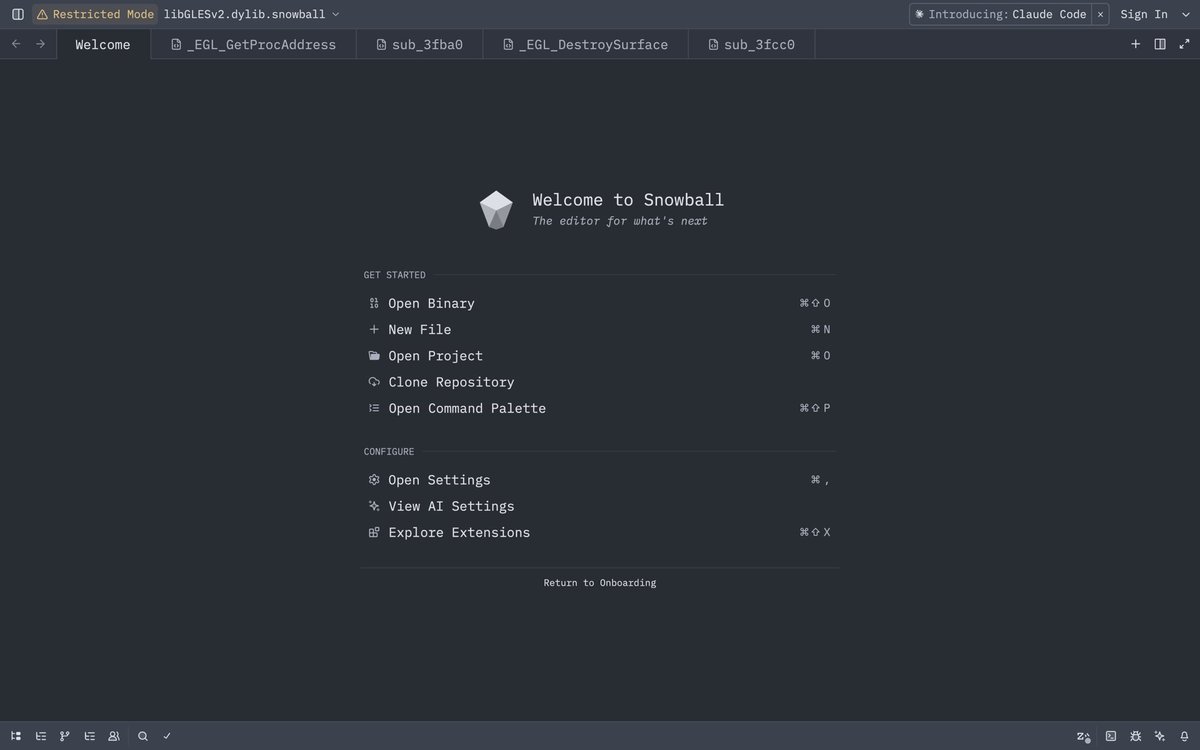Go back with the left arrow

coord(15,44)
